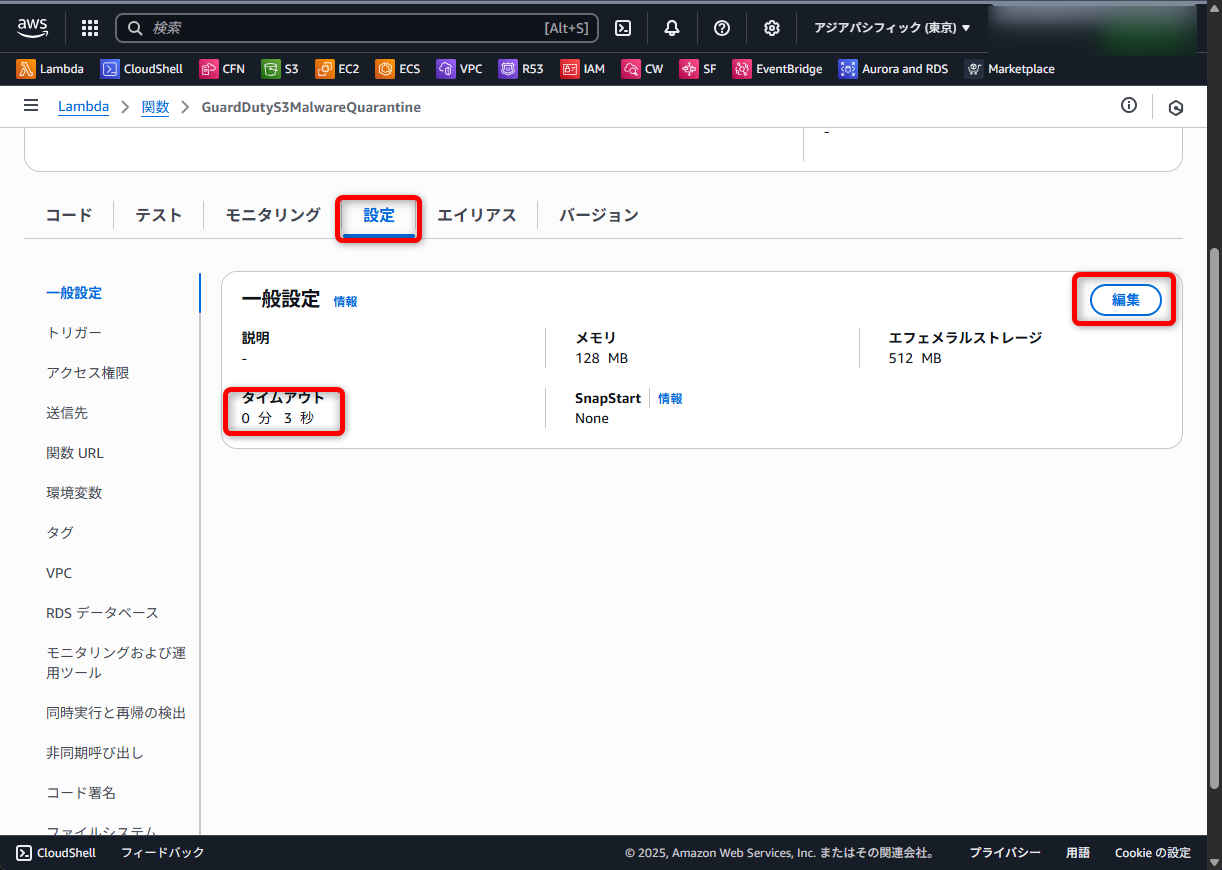The image size is (1222, 870).
Task: Open IAM from the favorites bar
Action: point(583,69)
